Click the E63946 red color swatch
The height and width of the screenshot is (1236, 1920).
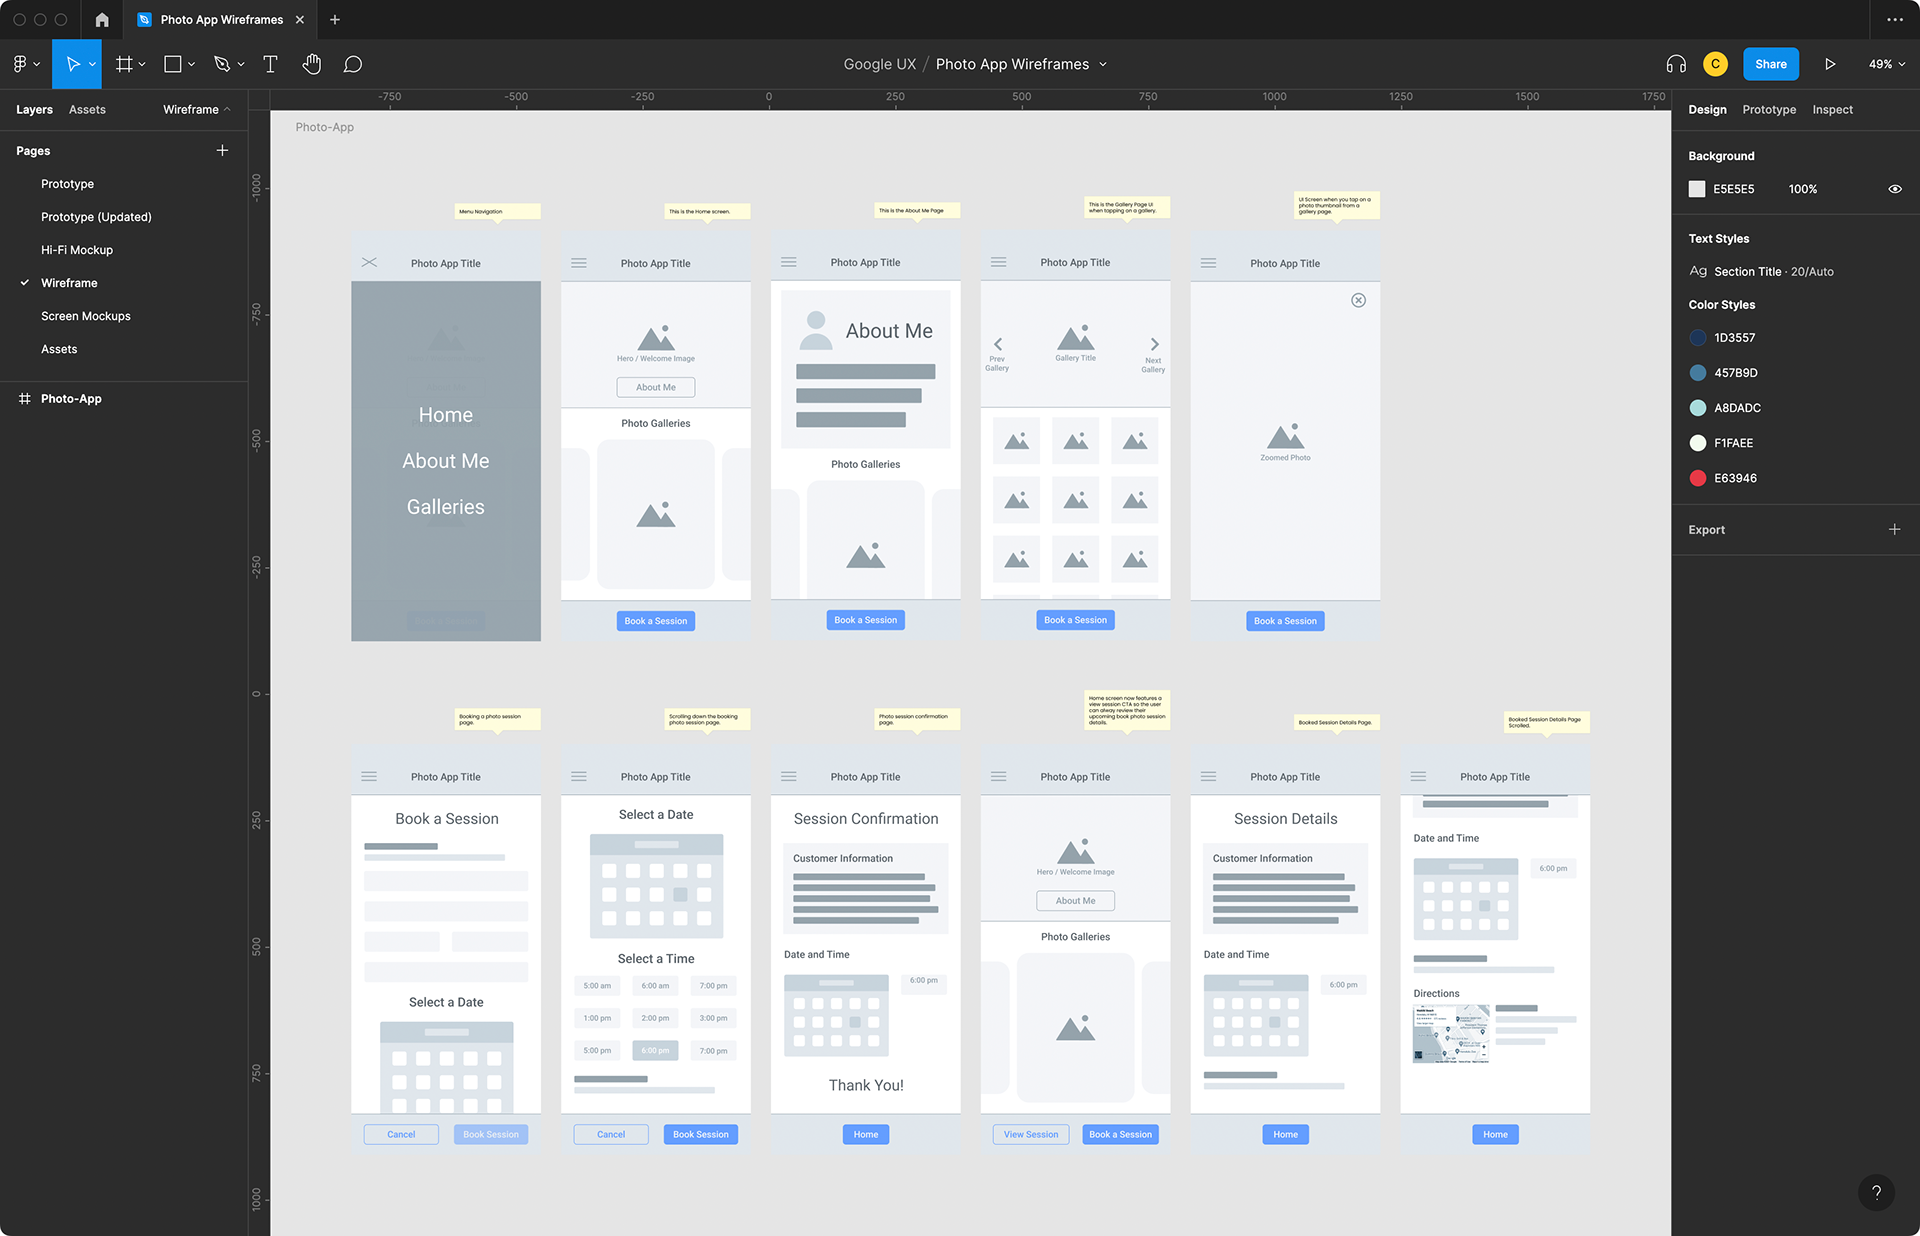pyautogui.click(x=1697, y=478)
